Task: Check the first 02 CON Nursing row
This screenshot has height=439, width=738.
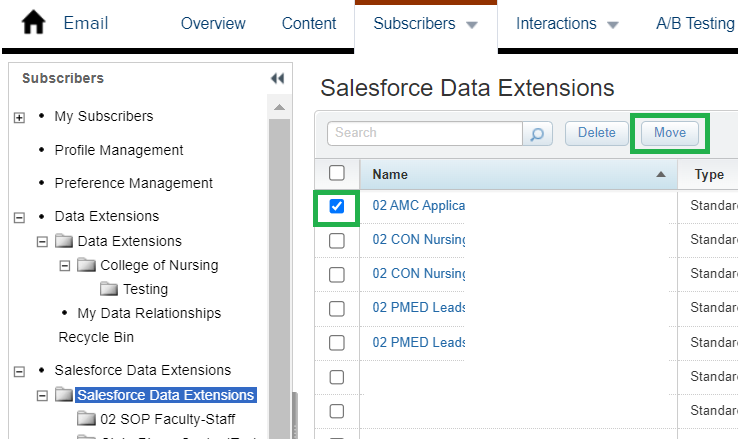Action: 337,240
